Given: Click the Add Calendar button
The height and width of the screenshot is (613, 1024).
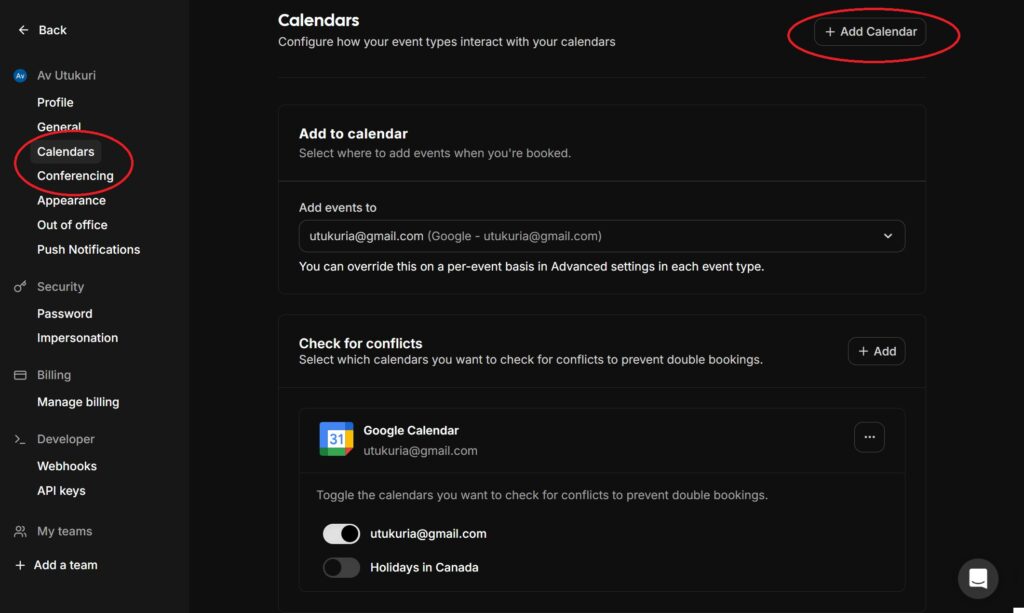Looking at the screenshot, I should (x=870, y=32).
